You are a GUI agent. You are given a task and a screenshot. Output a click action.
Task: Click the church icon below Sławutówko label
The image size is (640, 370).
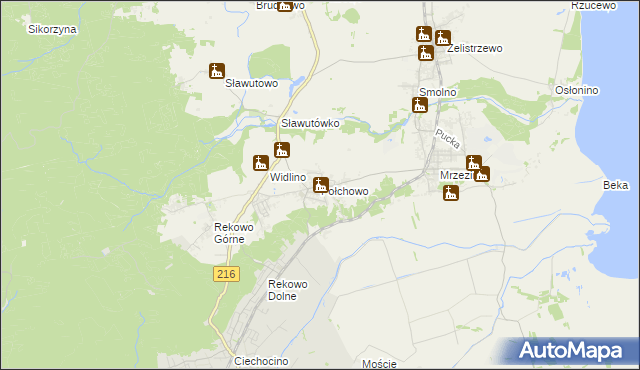282,150
